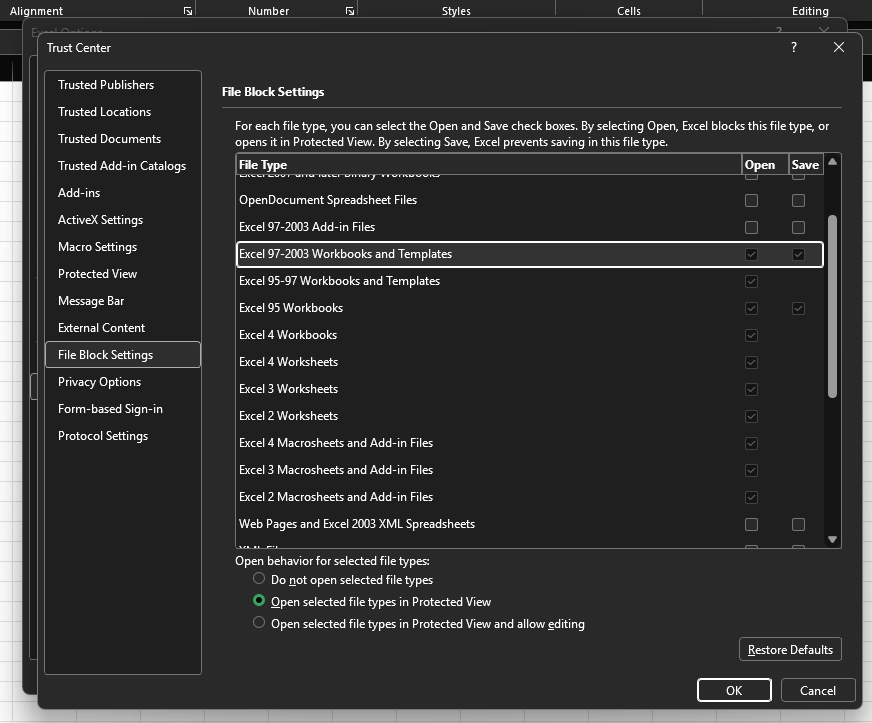
Task: Open the Alignment group dialog launcher
Action: pos(188,11)
